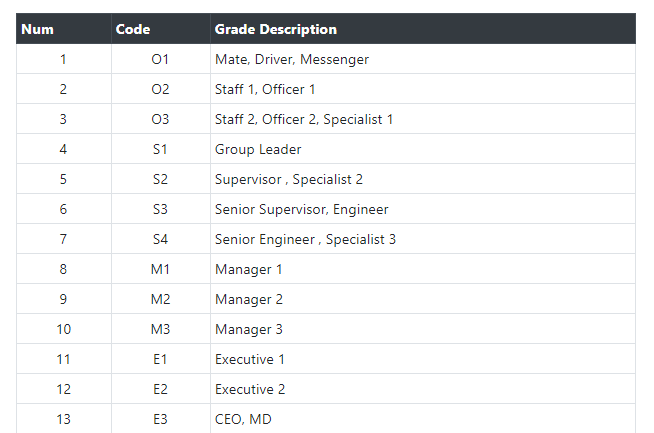Screen dimensions: 654x433
Task: Click the M2 code cell
Action: pos(160,299)
